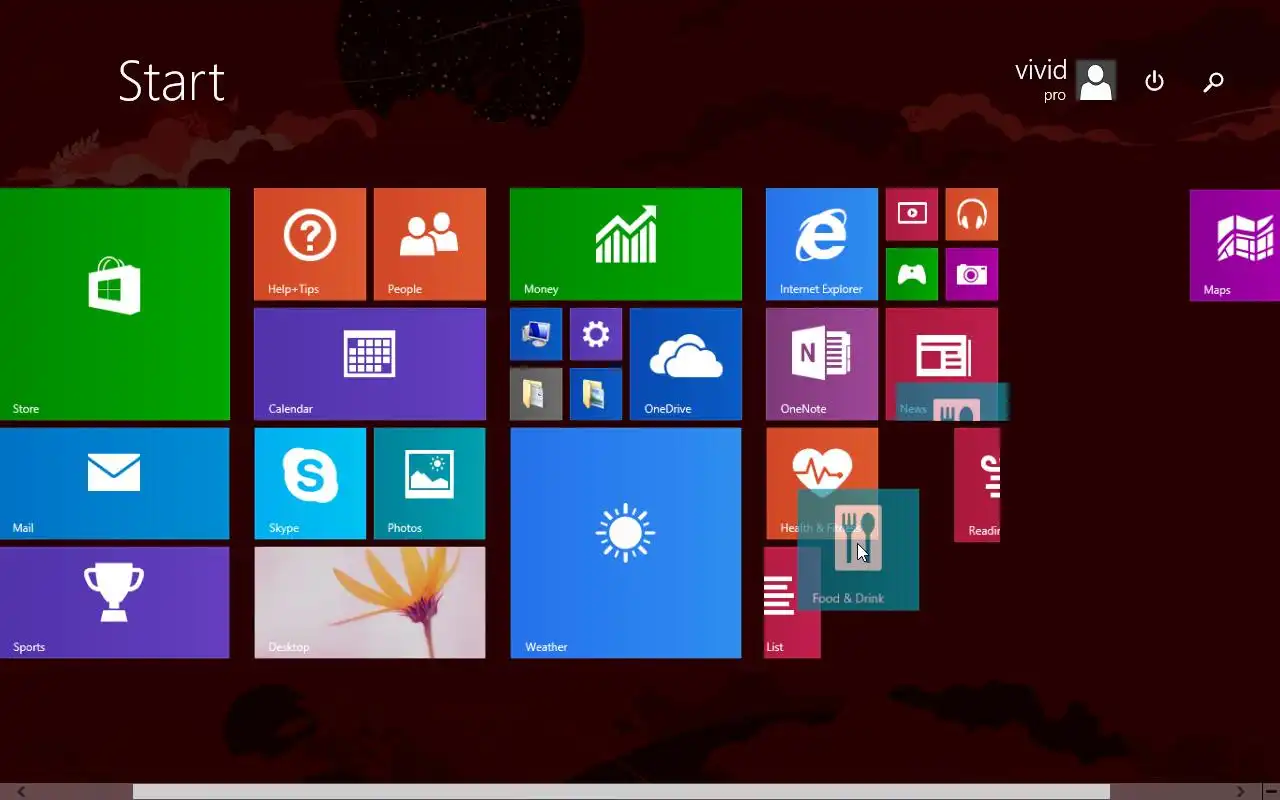
Task: Open the This PC small tile
Action: pyautogui.click(x=536, y=334)
